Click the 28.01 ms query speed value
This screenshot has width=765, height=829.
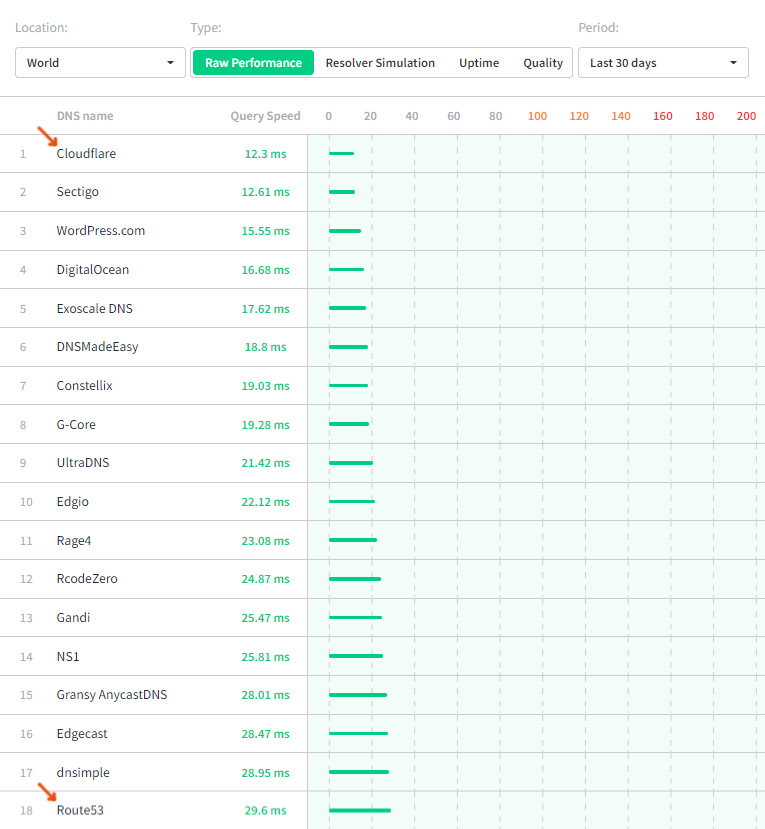coord(265,695)
